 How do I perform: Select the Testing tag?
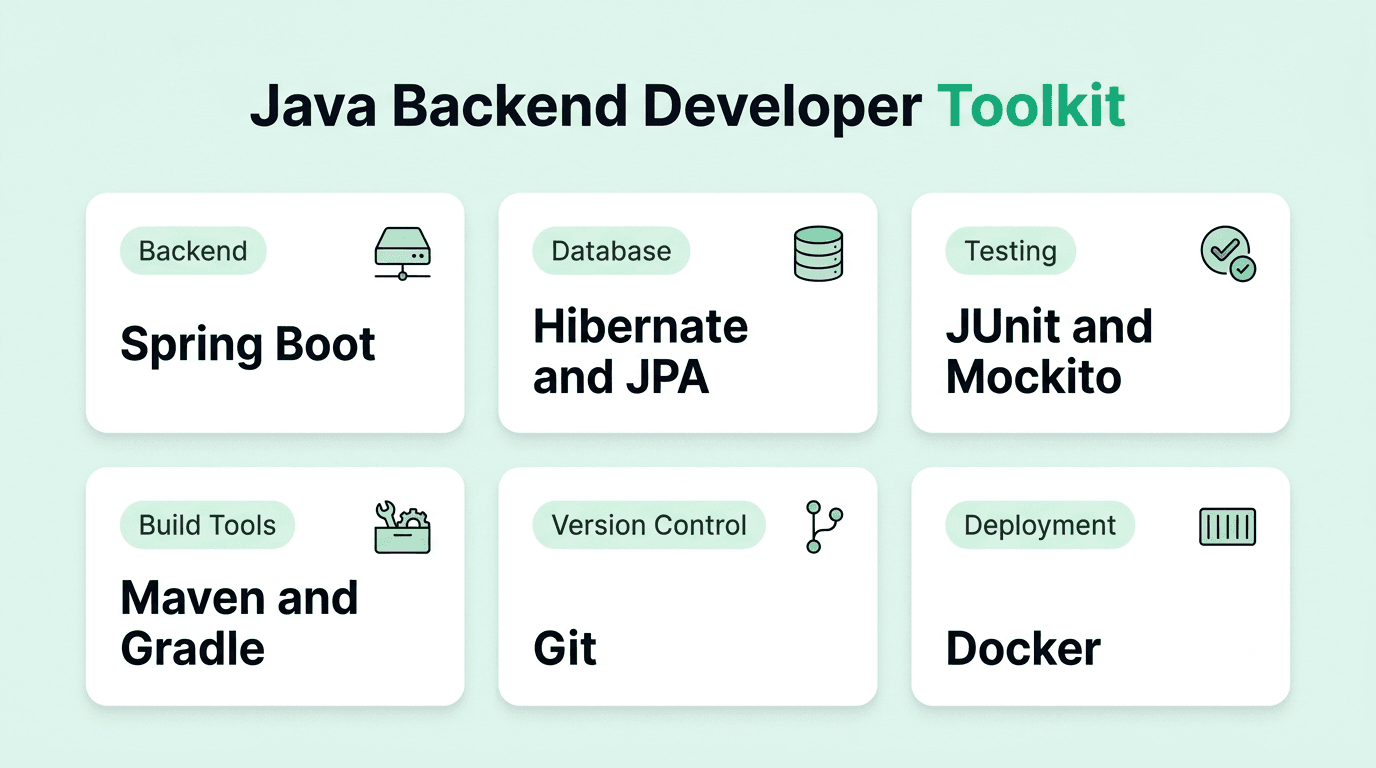pos(1010,251)
